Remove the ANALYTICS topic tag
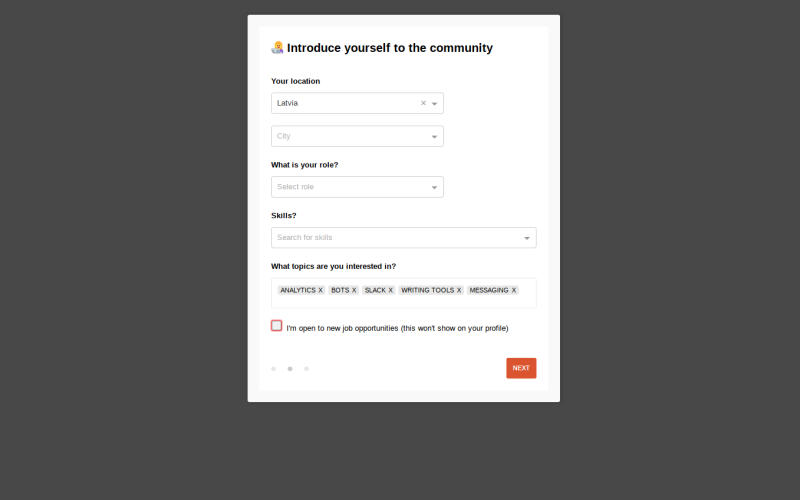 pos(320,290)
